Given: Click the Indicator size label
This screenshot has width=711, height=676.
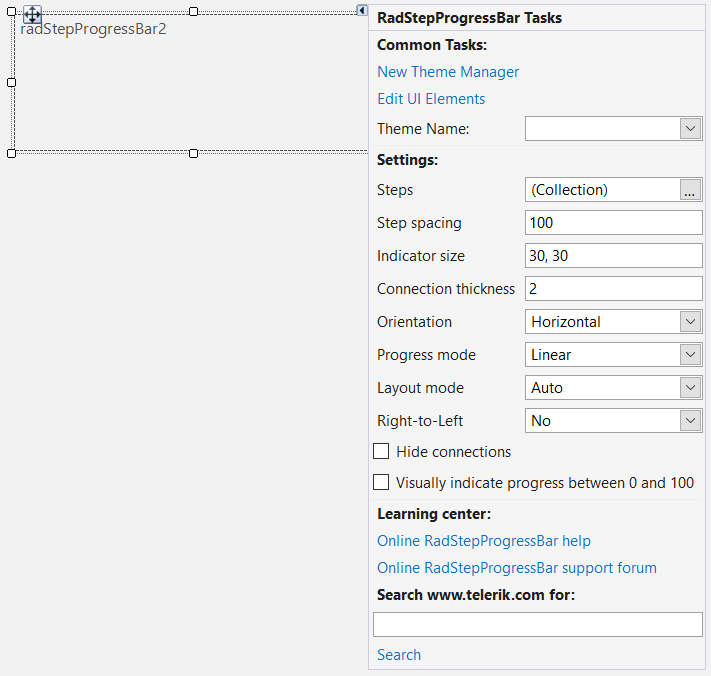Looking at the screenshot, I should click(x=421, y=256).
